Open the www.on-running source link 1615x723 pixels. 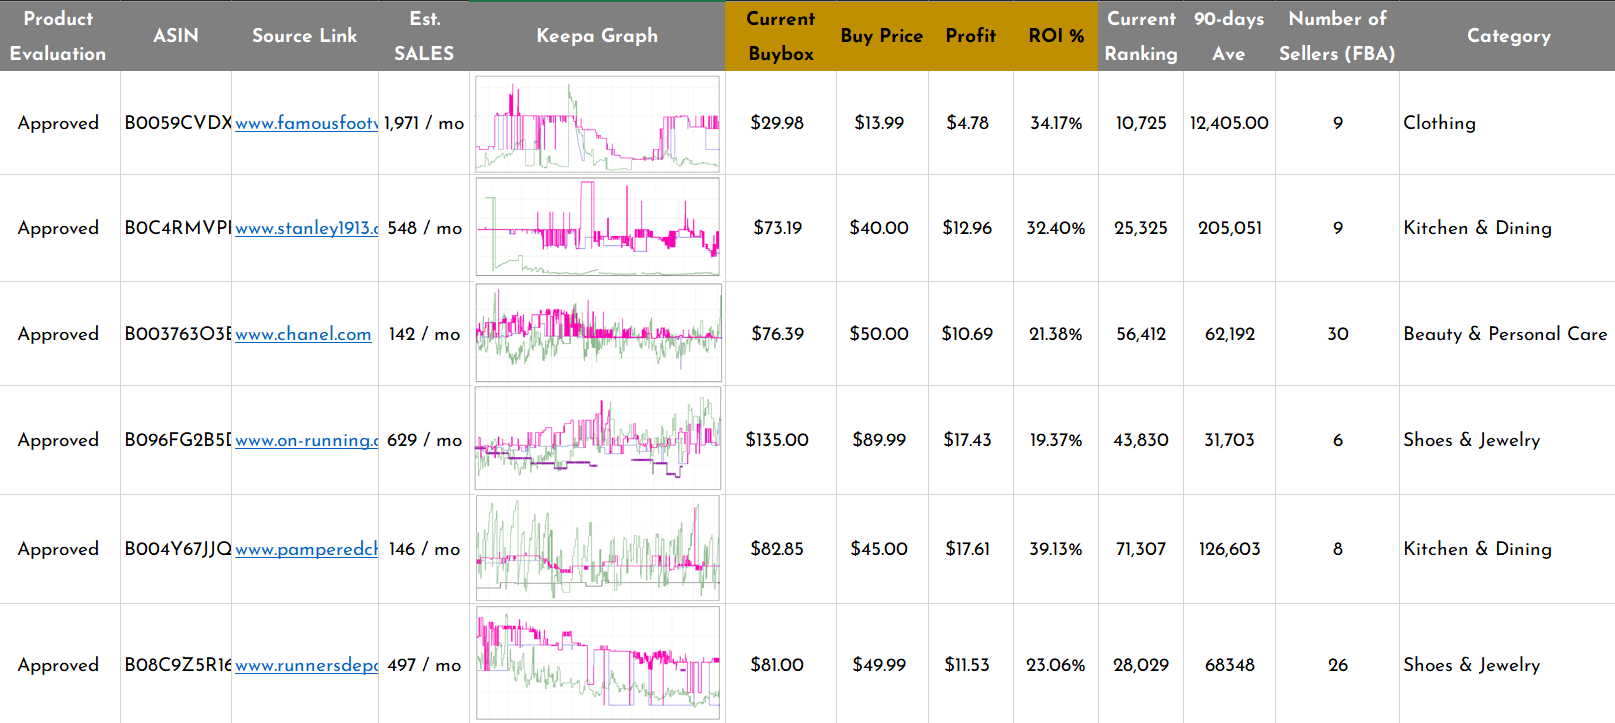point(306,440)
